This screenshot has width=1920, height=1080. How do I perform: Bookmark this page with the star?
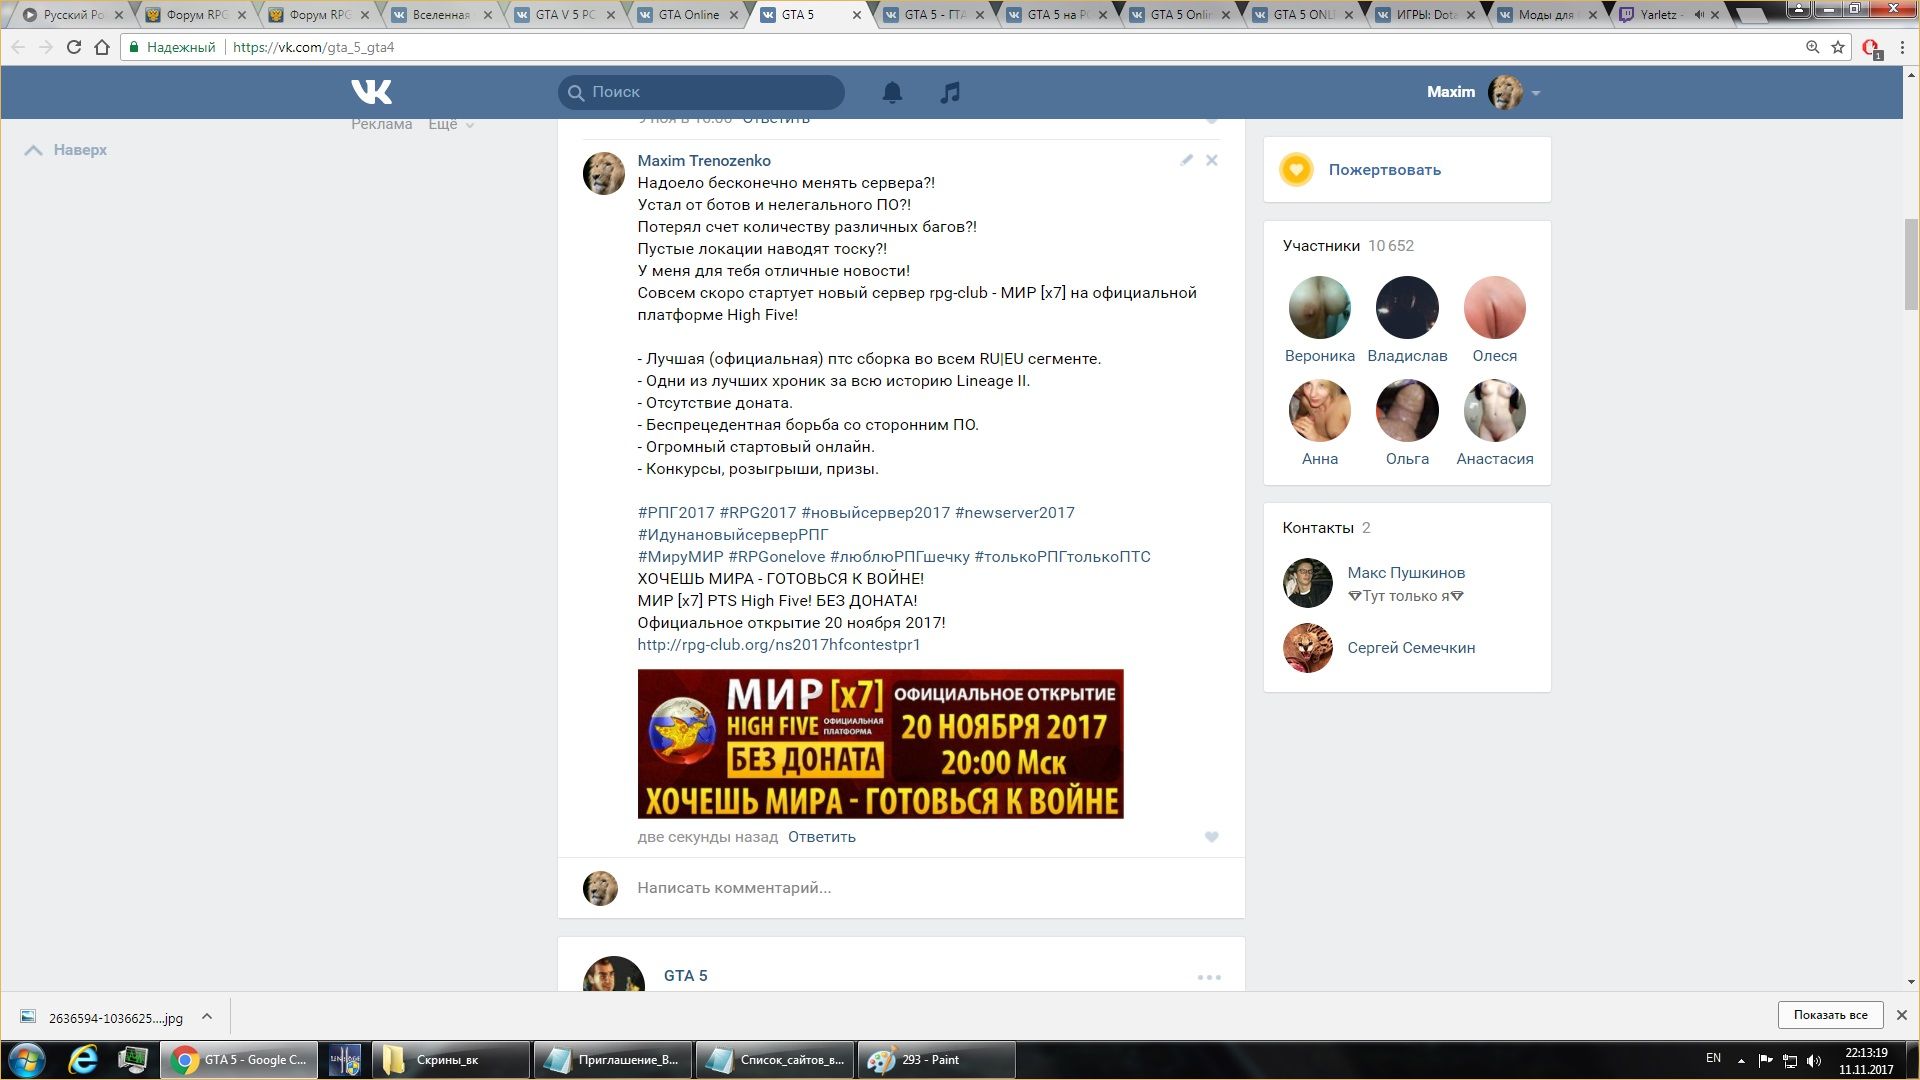click(x=1838, y=47)
